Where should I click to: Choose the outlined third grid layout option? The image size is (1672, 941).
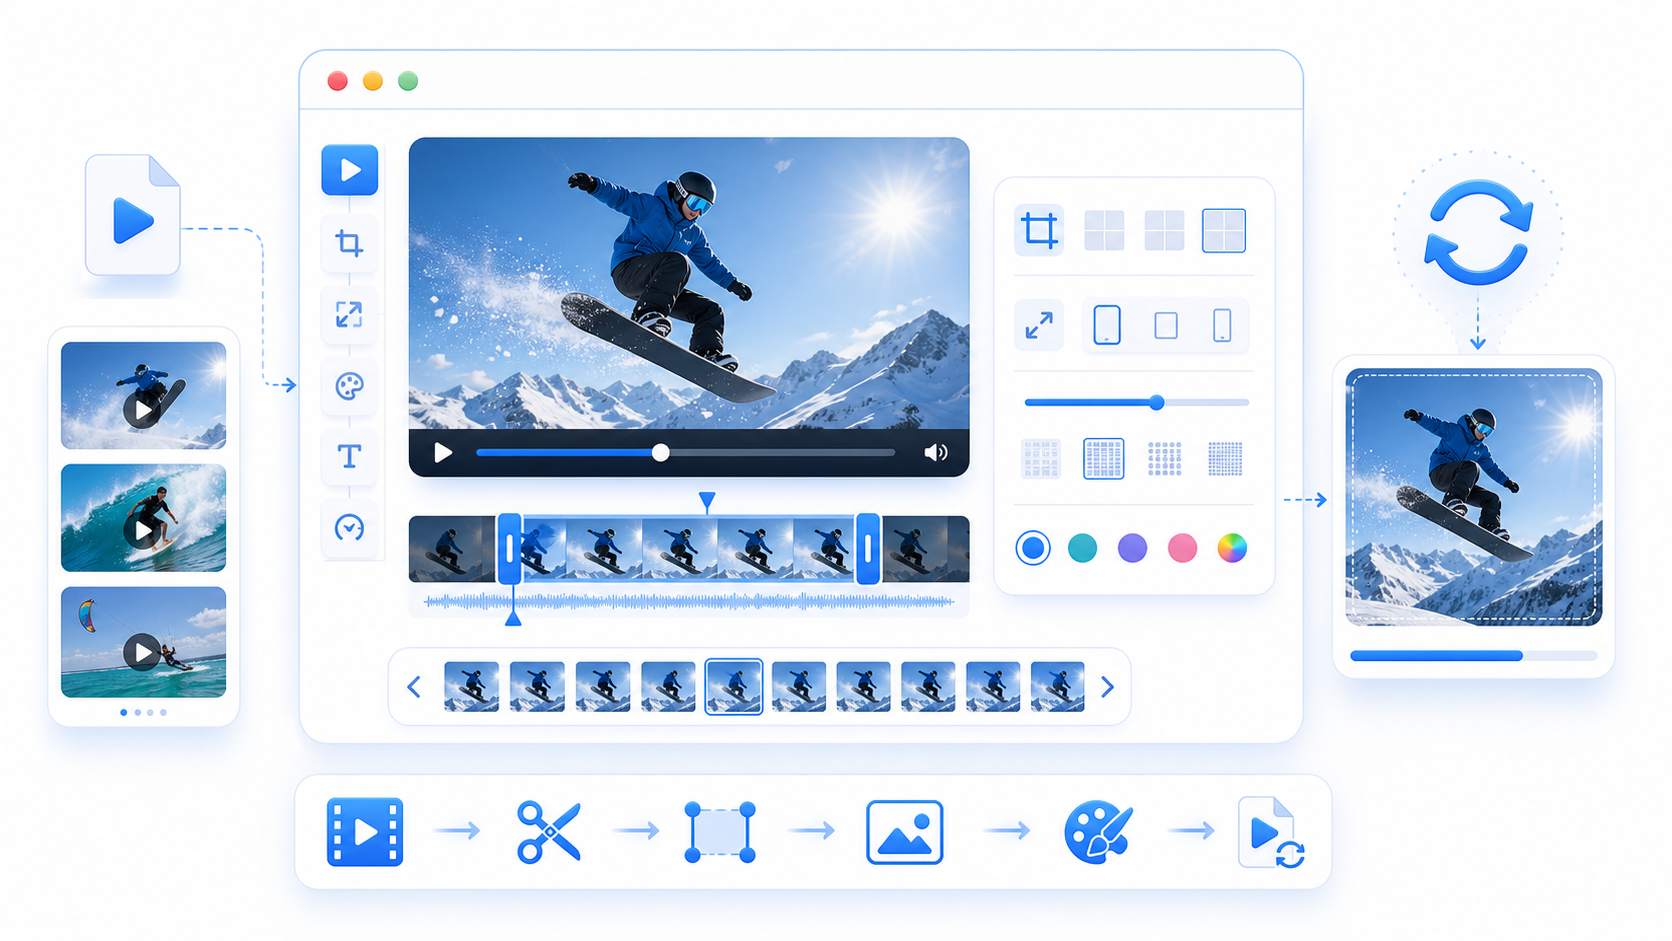pos(1224,231)
